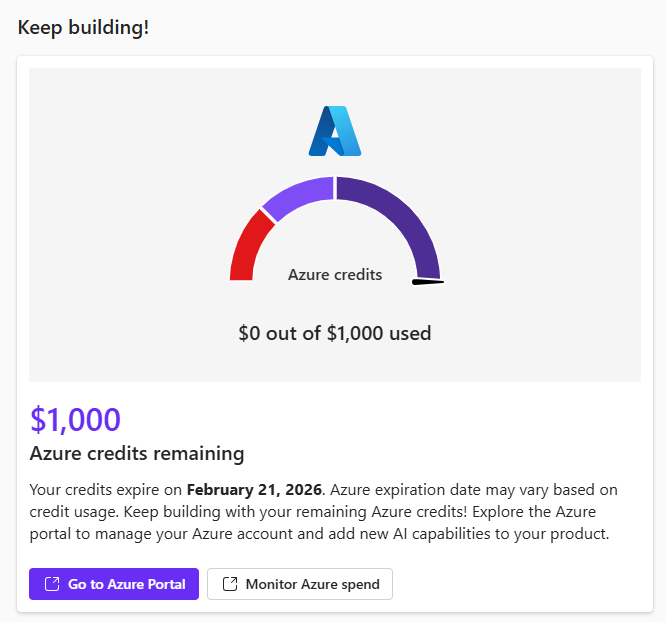
Task: Click the word "Azure" in the gauge label
Action: pyautogui.click(x=308, y=274)
